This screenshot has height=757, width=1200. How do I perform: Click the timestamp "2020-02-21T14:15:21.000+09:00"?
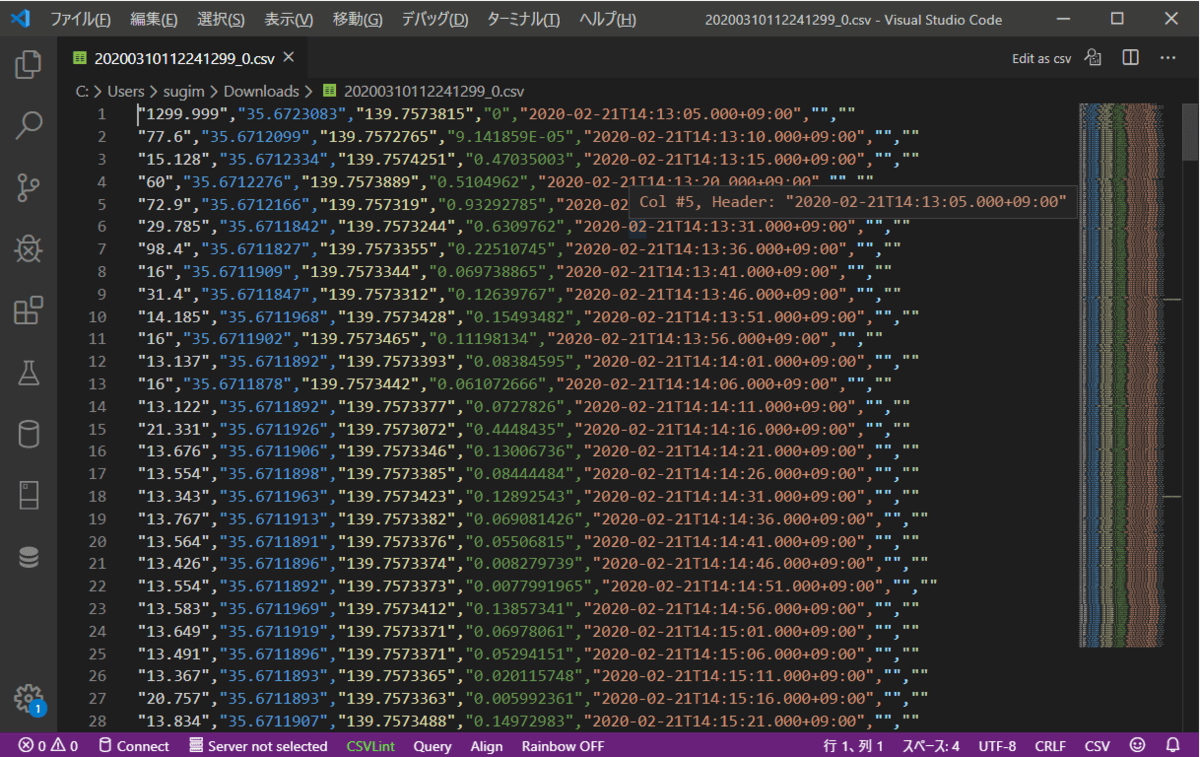tap(725, 720)
